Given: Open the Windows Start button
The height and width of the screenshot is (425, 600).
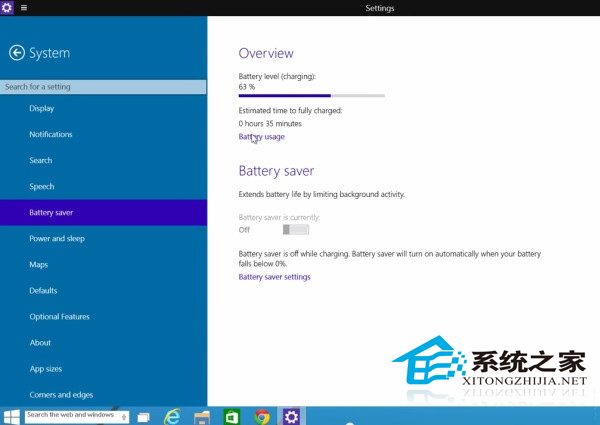Looking at the screenshot, I should tap(11, 416).
